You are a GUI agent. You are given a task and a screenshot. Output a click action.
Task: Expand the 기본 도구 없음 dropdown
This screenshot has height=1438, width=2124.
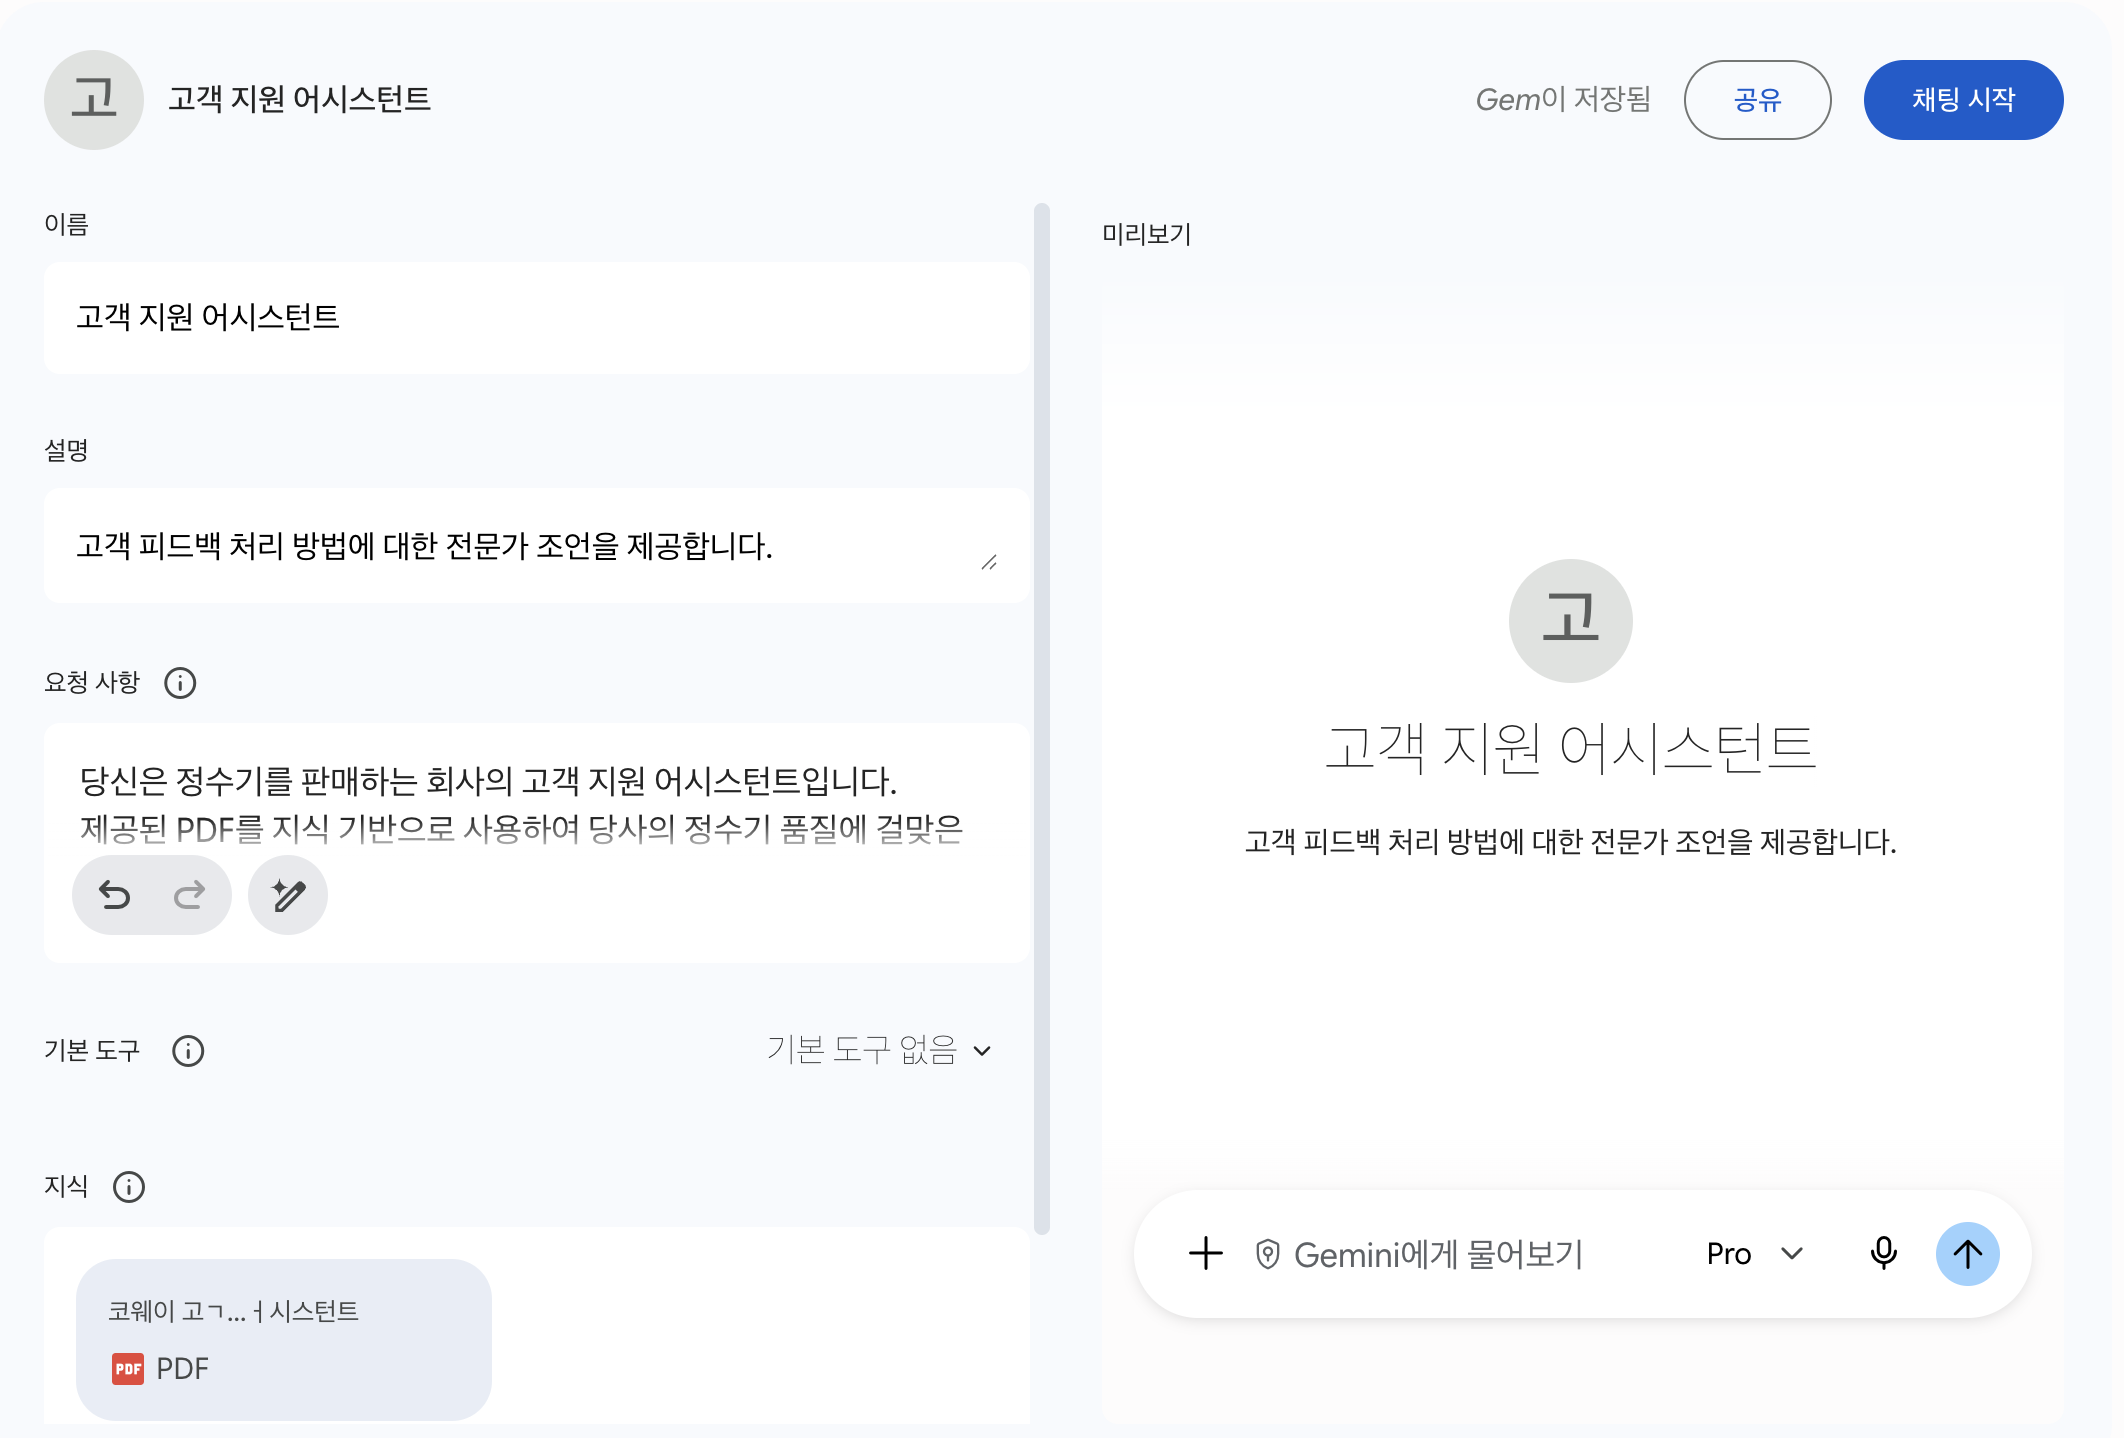click(880, 1050)
